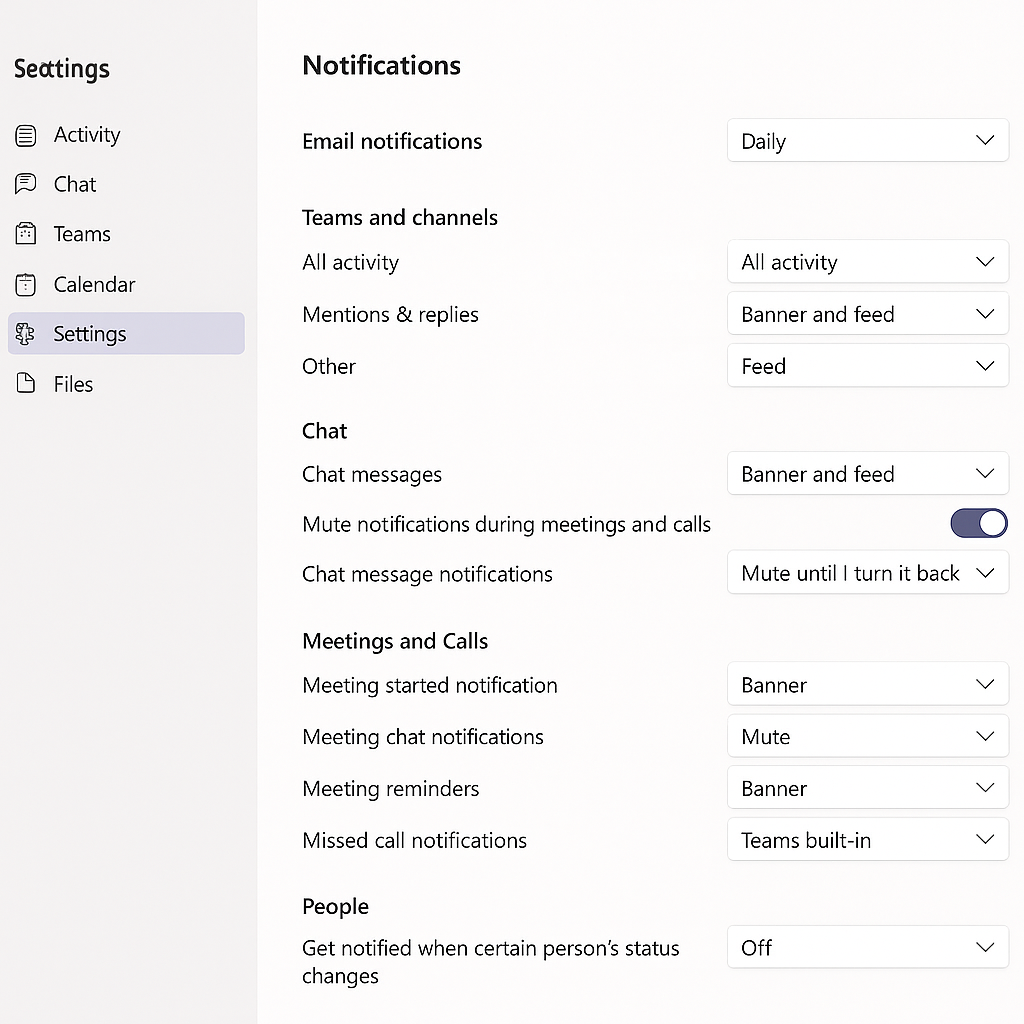Open the Other dropdown set to Feed
The image size is (1024, 1024).
[868, 366]
